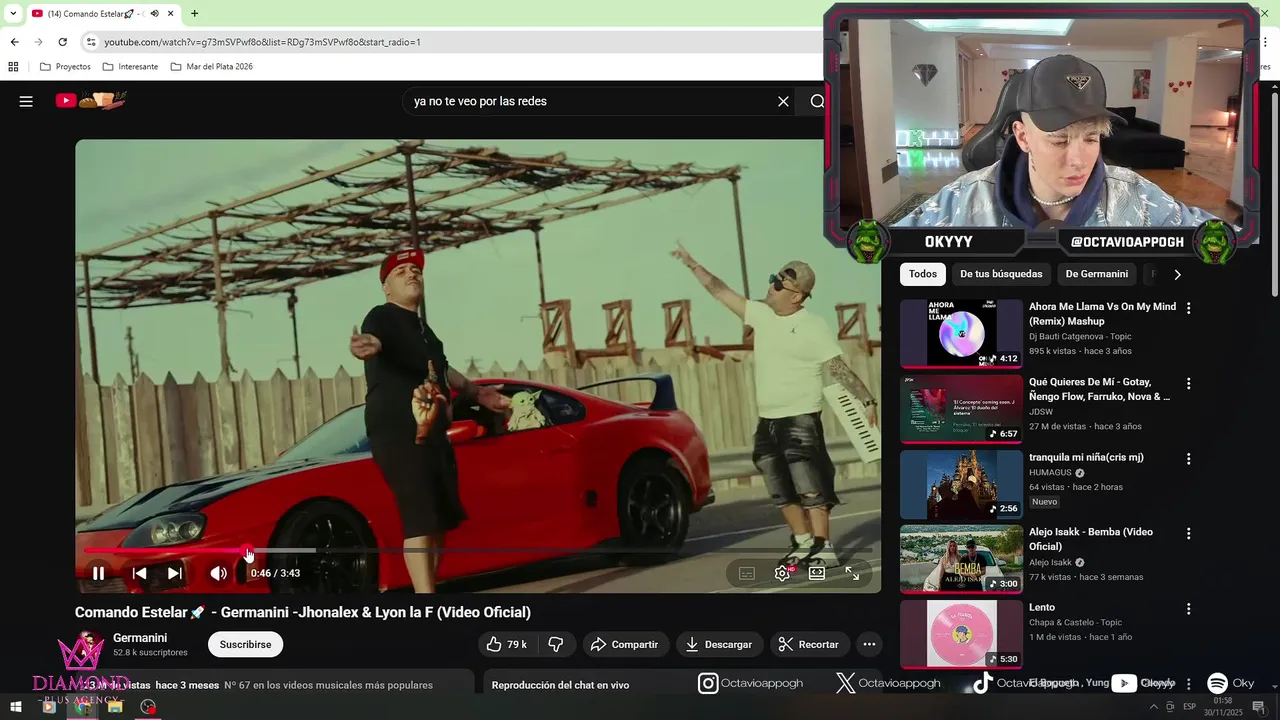This screenshot has width=1280, height=720.
Task: Open options for Ahora Me Llama mashup
Action: [1188, 308]
